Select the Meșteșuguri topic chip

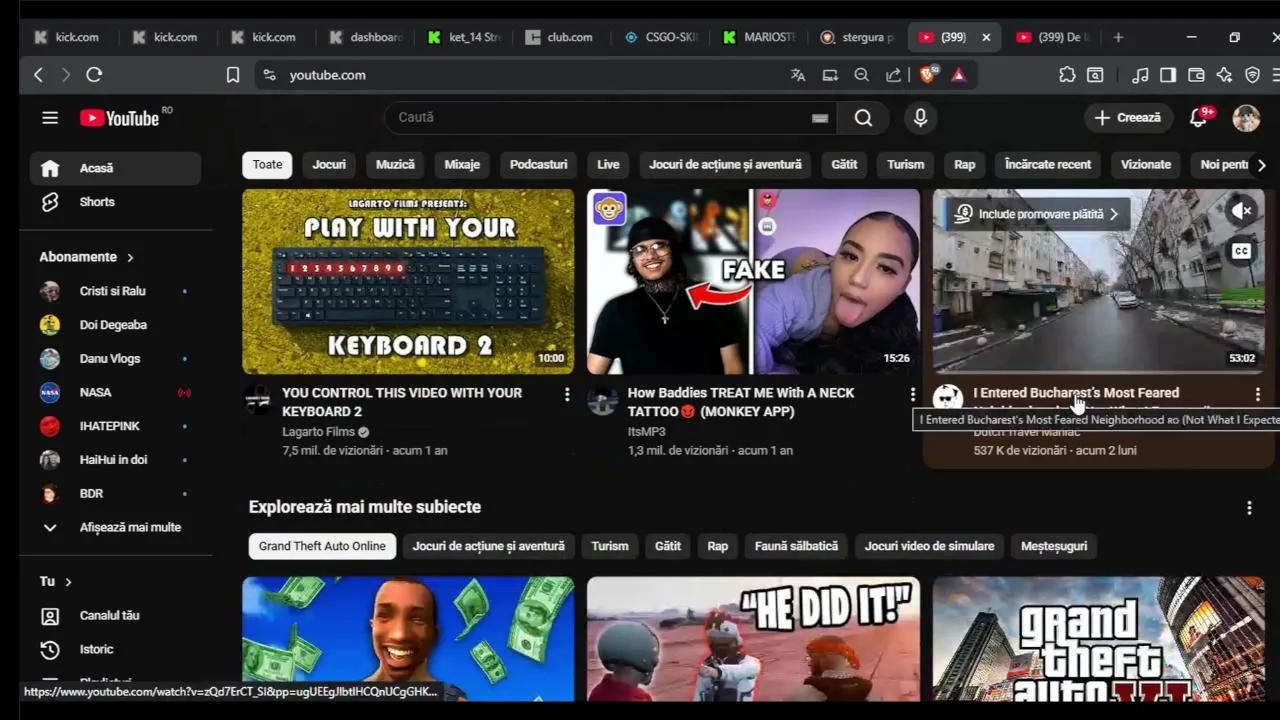pyautogui.click(x=1054, y=546)
